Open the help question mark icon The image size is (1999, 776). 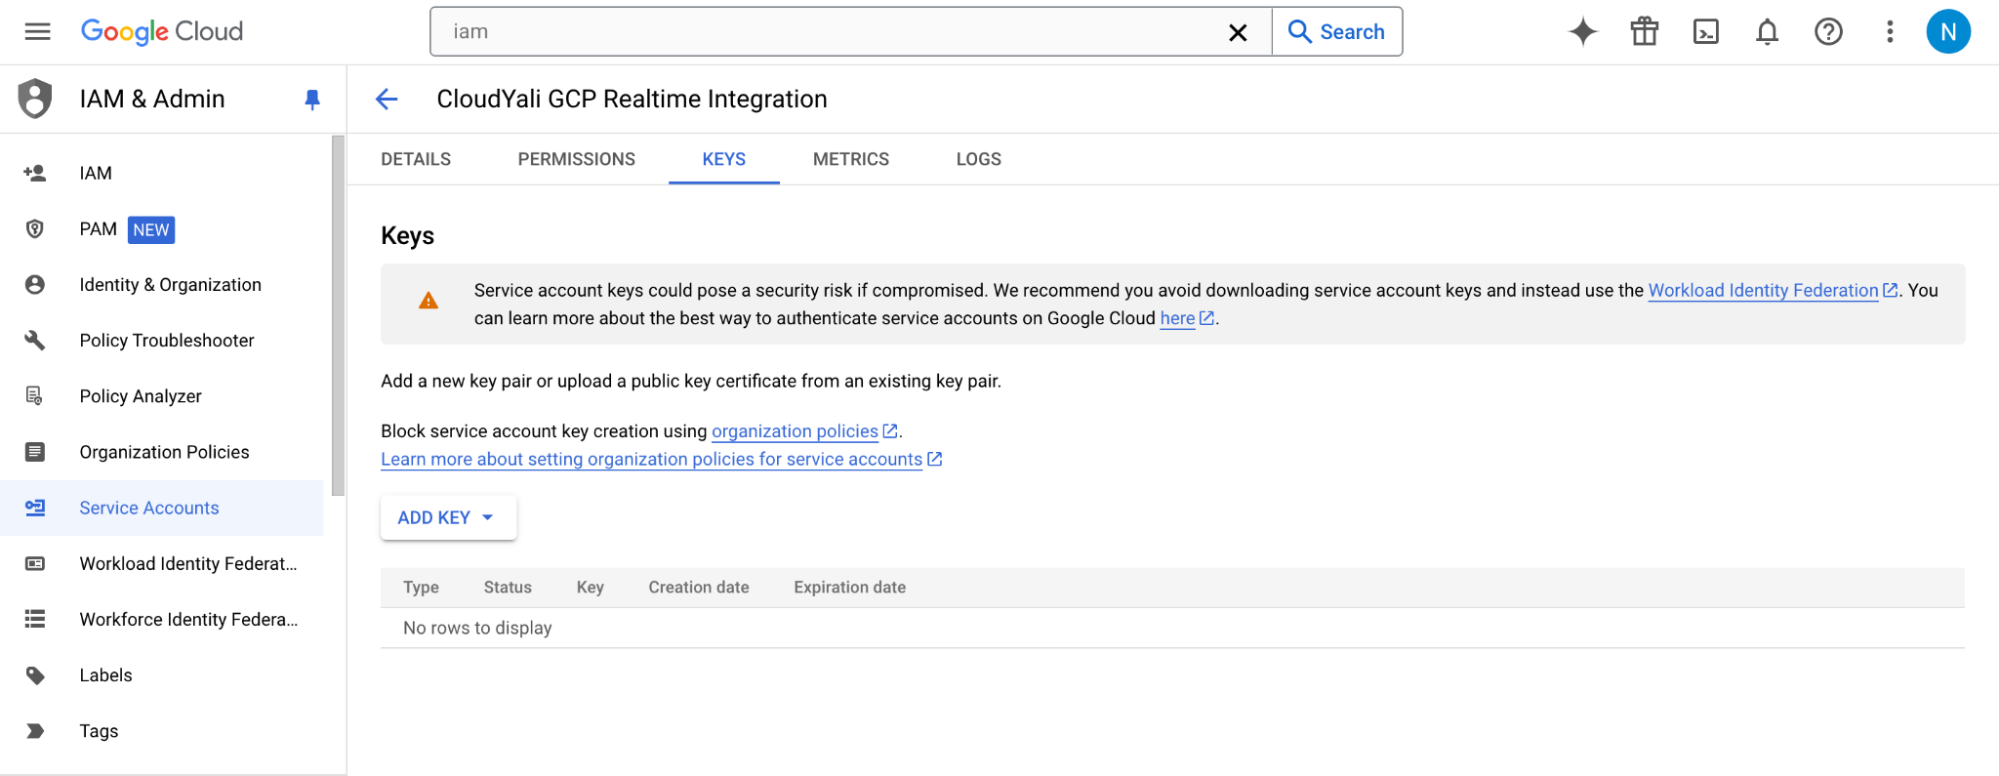[1828, 32]
